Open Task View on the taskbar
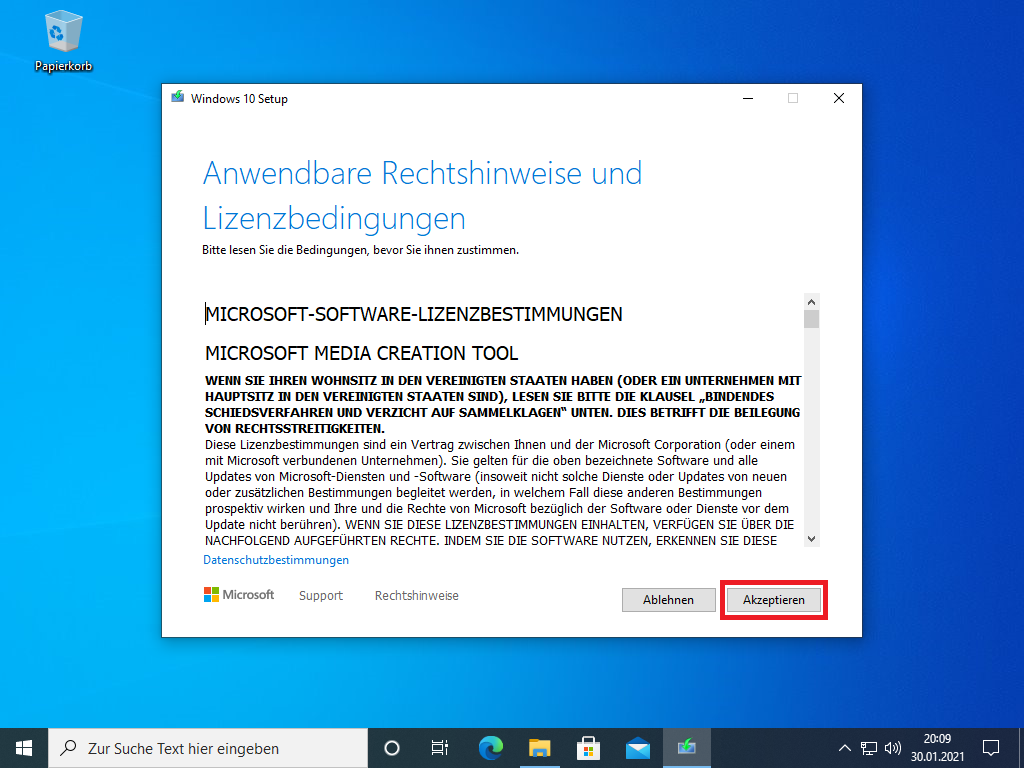1024x768 pixels. tap(440, 748)
